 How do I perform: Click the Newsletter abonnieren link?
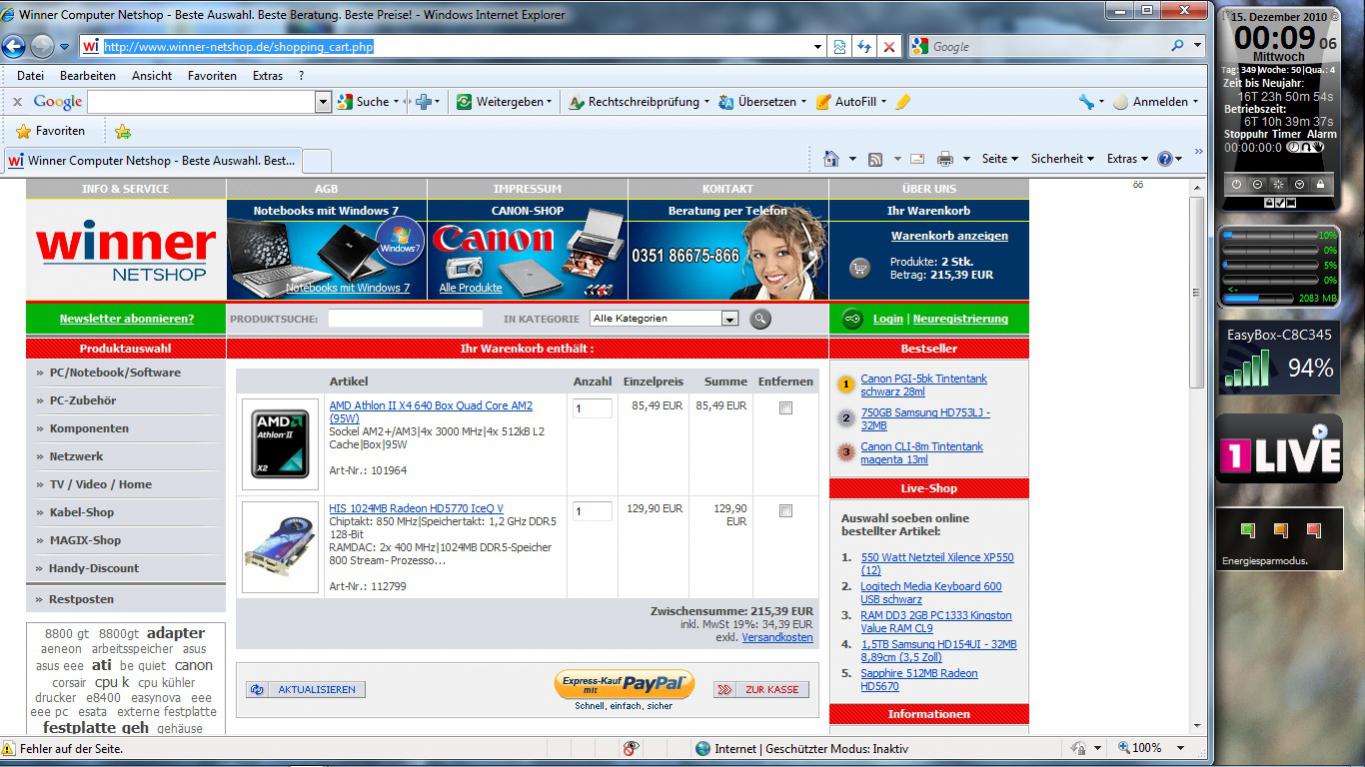(127, 319)
